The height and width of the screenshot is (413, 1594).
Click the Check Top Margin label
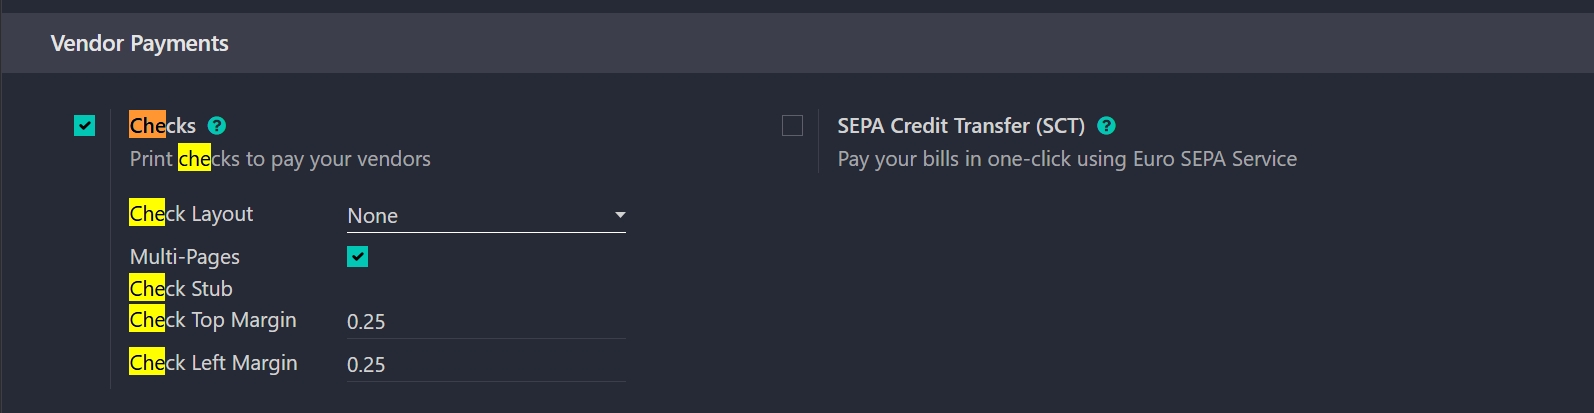[213, 320]
